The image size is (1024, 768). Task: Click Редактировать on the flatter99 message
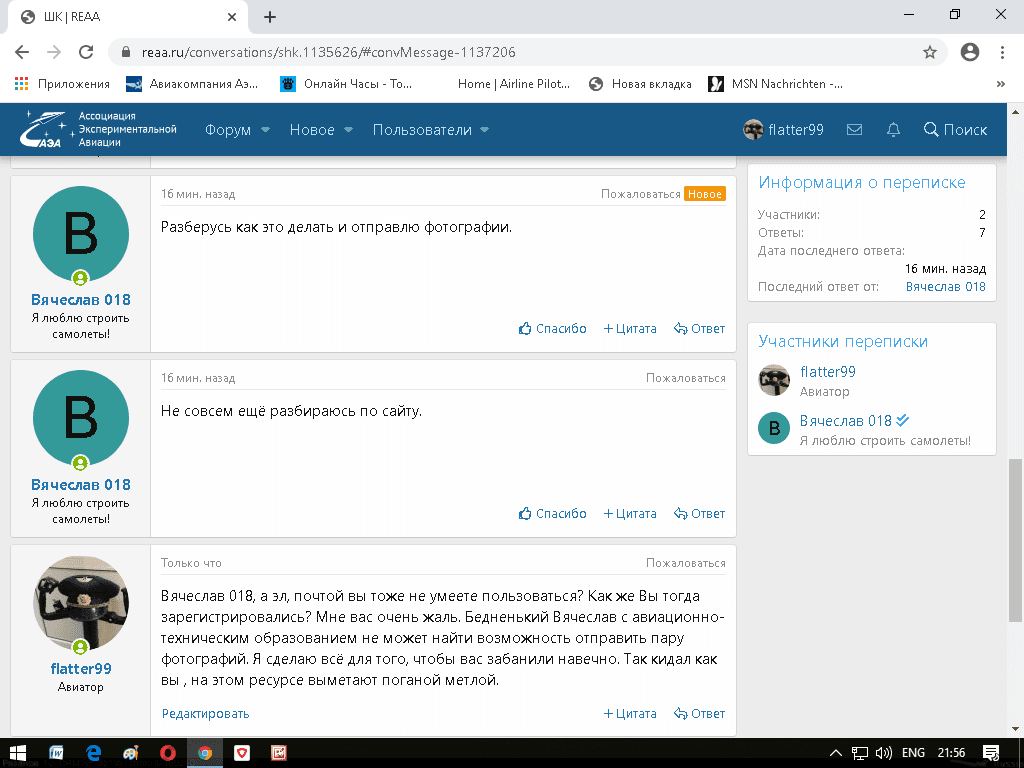pyautogui.click(x=205, y=714)
